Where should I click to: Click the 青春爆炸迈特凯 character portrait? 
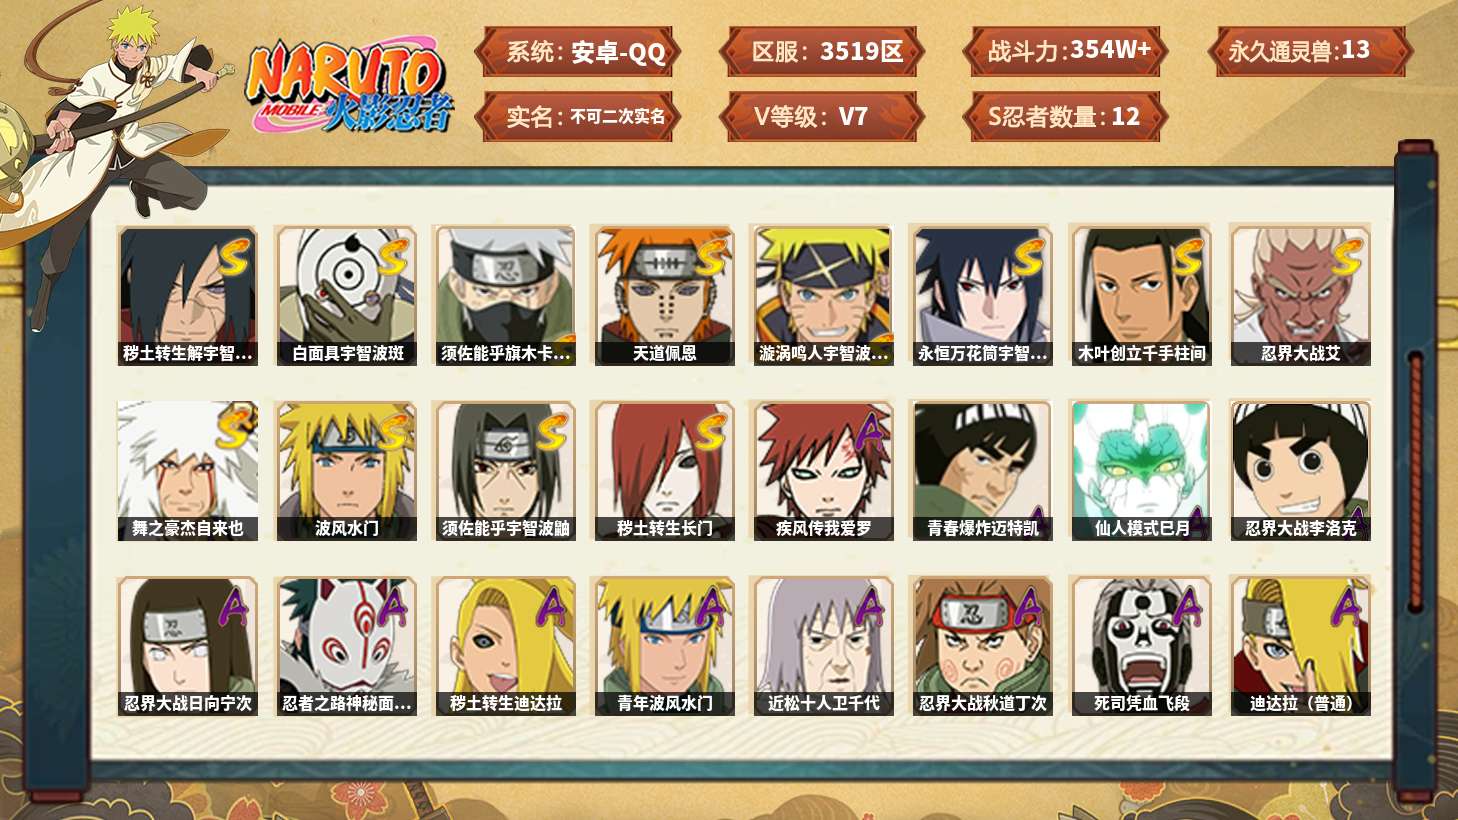pos(982,471)
